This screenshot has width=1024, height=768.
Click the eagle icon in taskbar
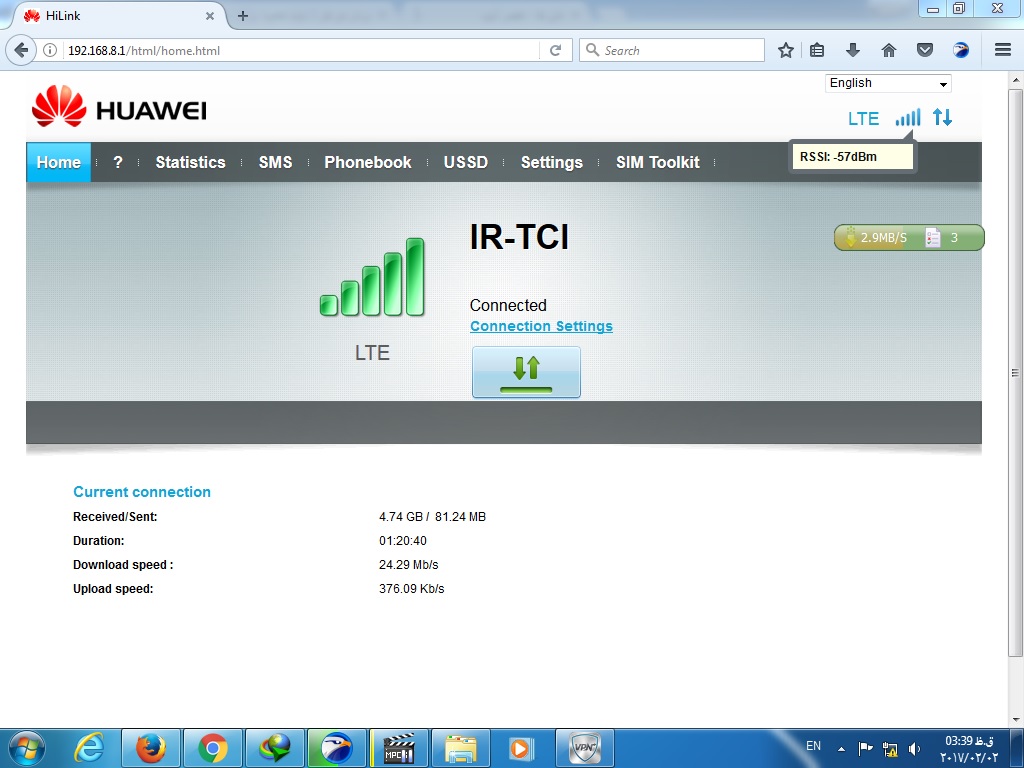(336, 748)
